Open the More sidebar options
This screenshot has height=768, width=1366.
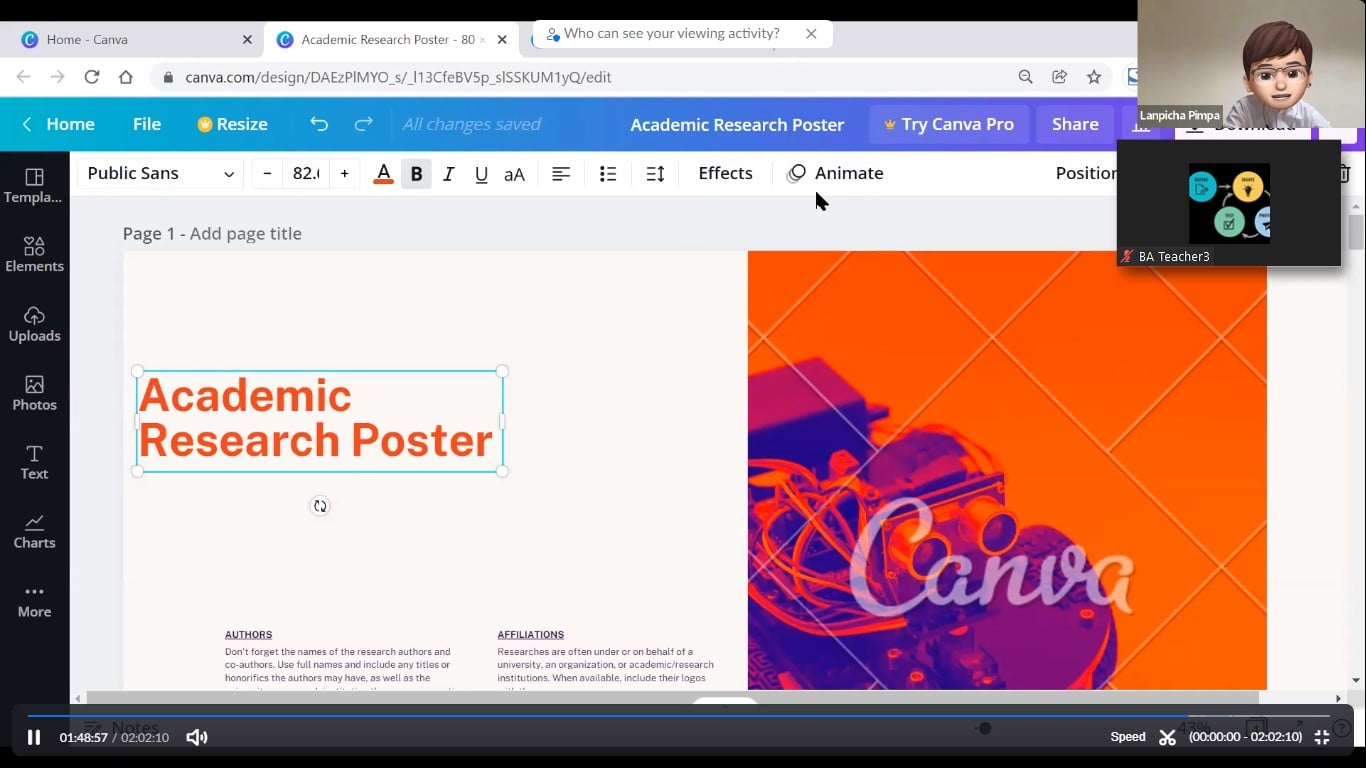(34, 600)
